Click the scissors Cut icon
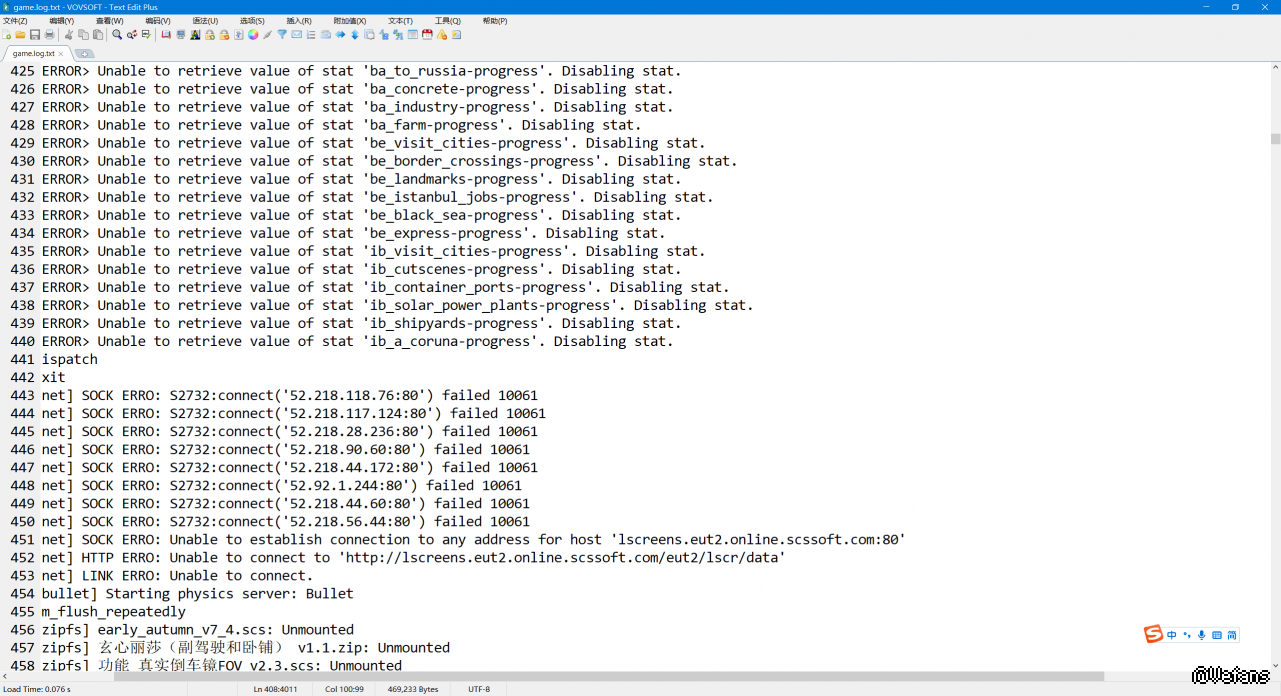 (69, 35)
